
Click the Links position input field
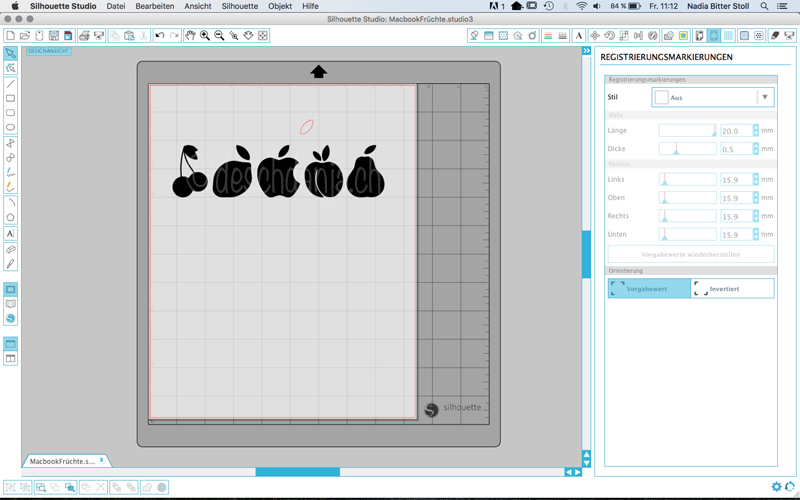pos(738,180)
